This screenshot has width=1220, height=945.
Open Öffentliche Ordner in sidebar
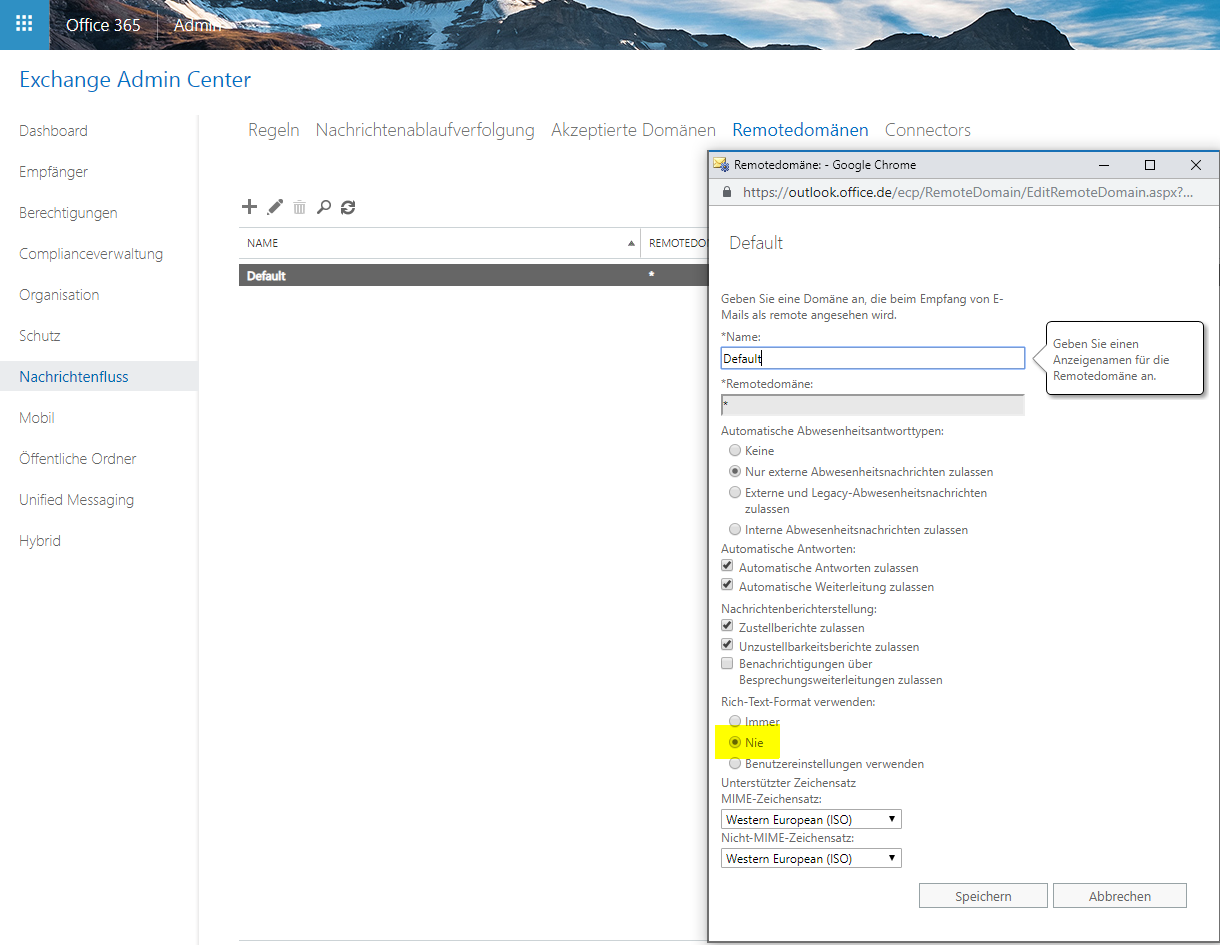pos(78,459)
